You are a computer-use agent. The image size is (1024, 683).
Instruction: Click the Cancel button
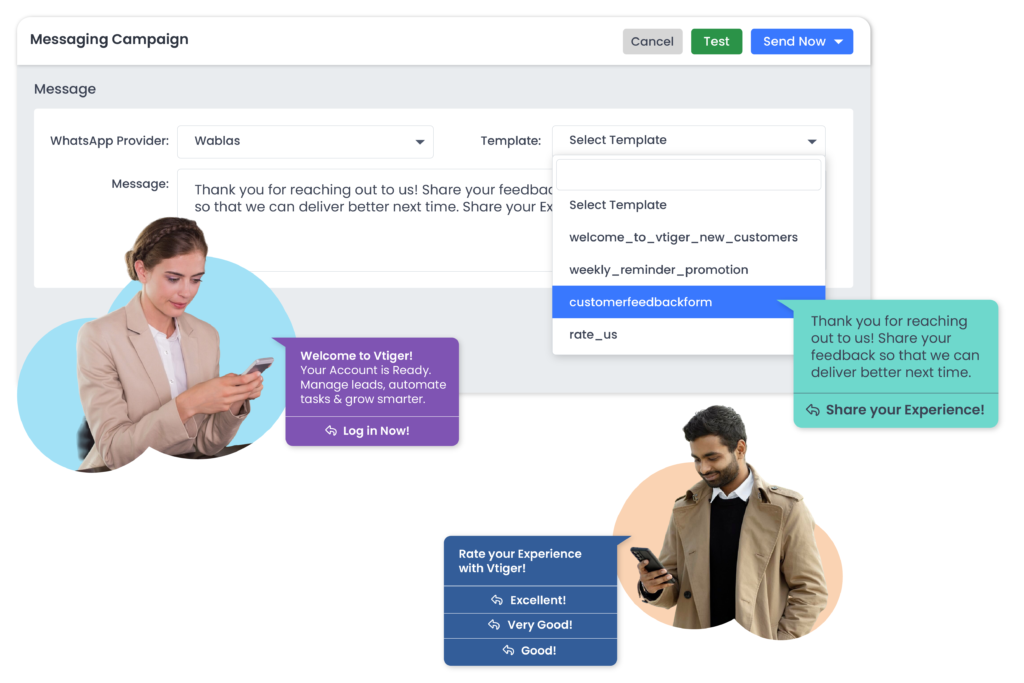click(x=652, y=41)
